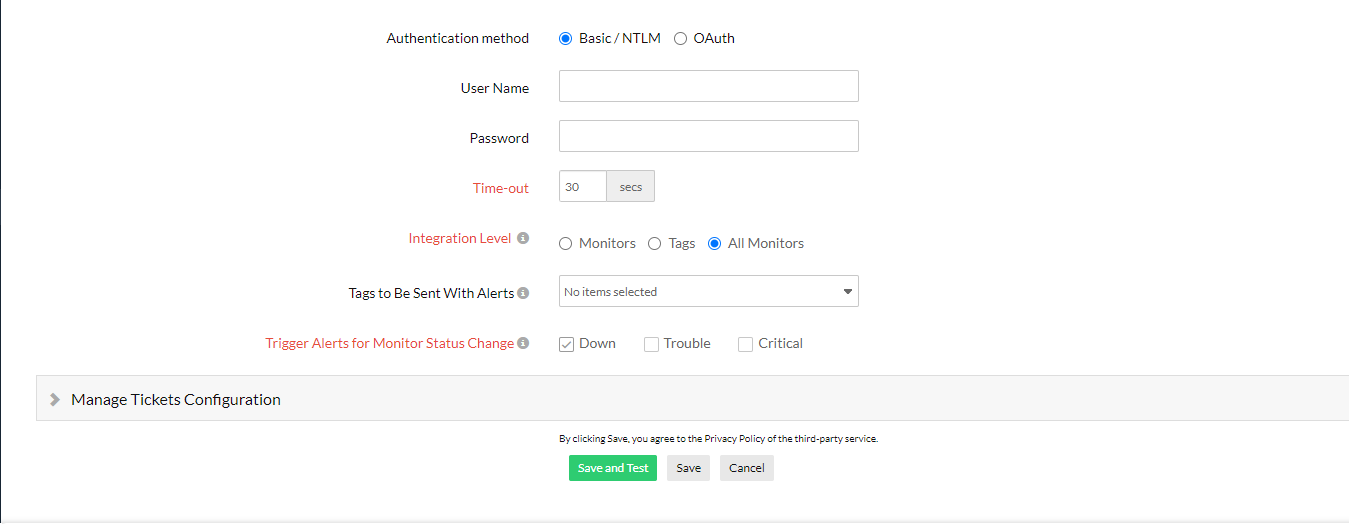The height and width of the screenshot is (524, 1349).
Task: Click info icon beside Integration Level
Action: click(x=523, y=239)
